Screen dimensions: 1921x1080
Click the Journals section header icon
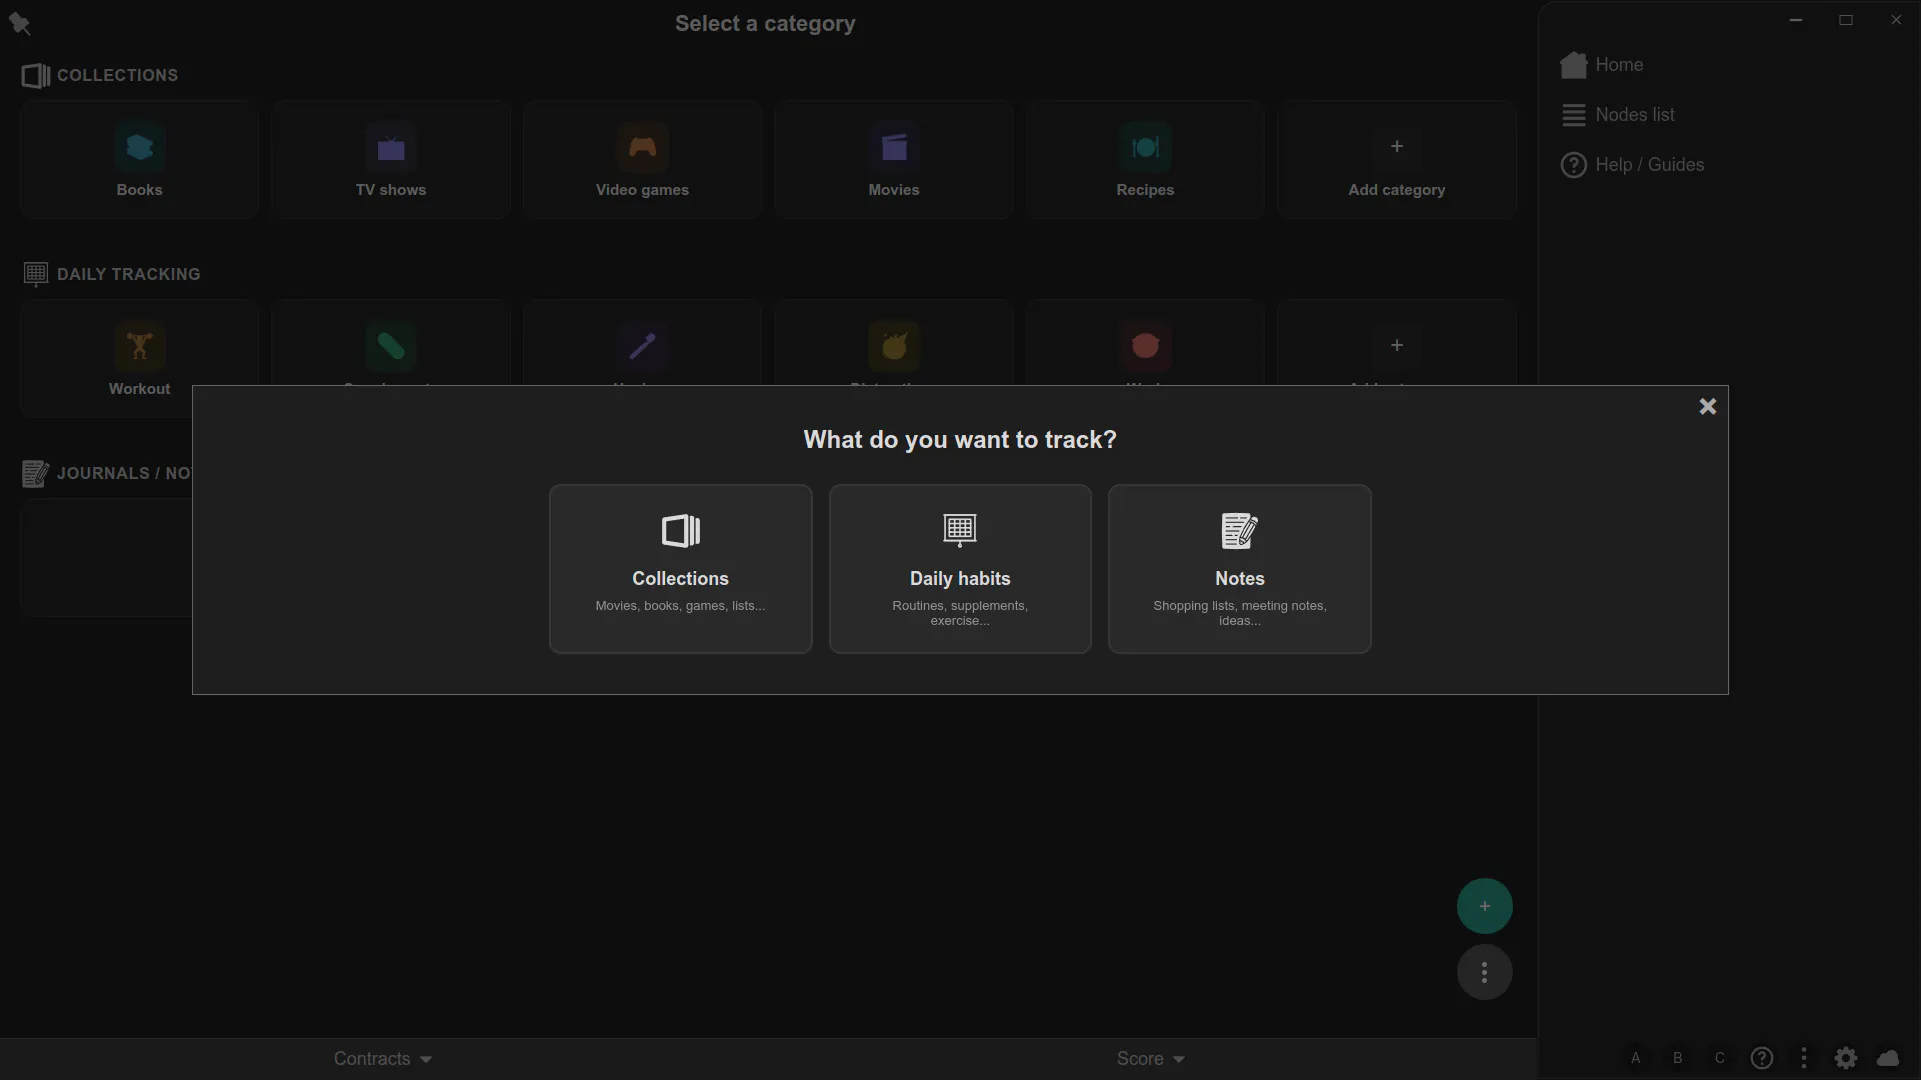(35, 473)
